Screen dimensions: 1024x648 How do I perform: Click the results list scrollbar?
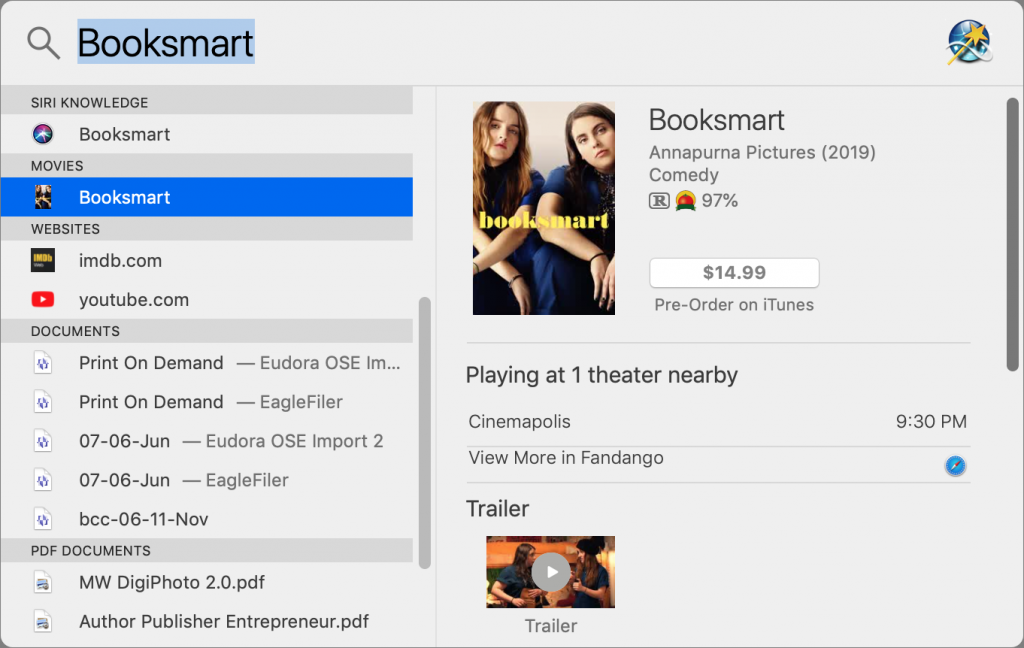[424, 433]
